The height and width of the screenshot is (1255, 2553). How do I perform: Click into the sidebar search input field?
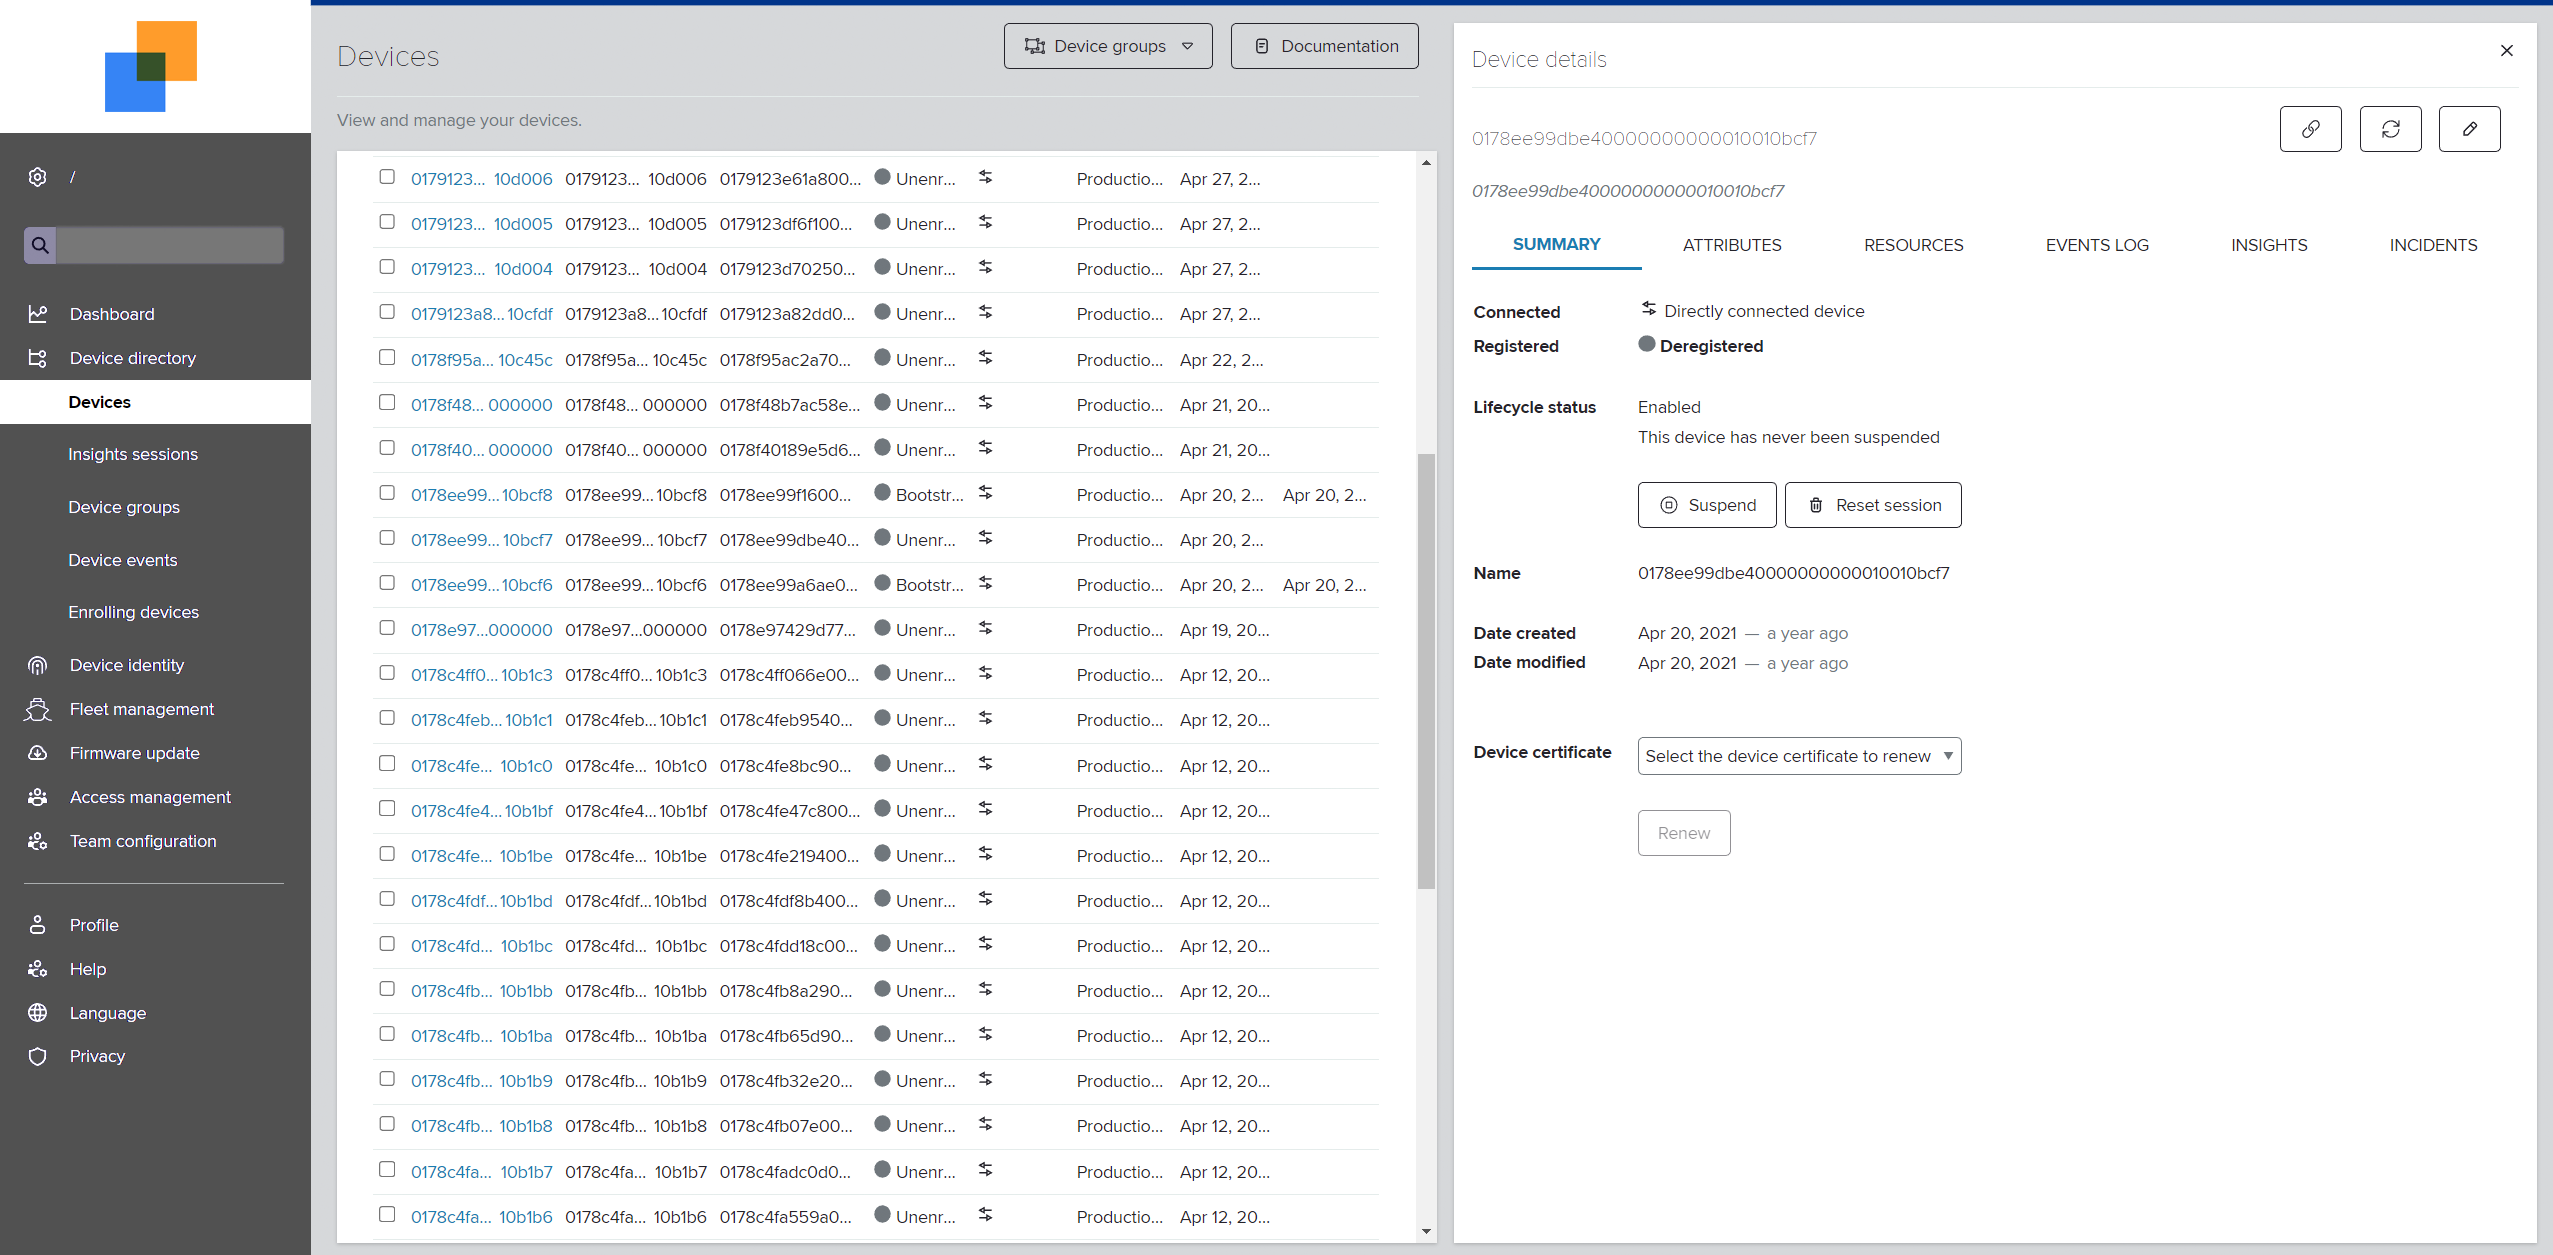point(170,245)
